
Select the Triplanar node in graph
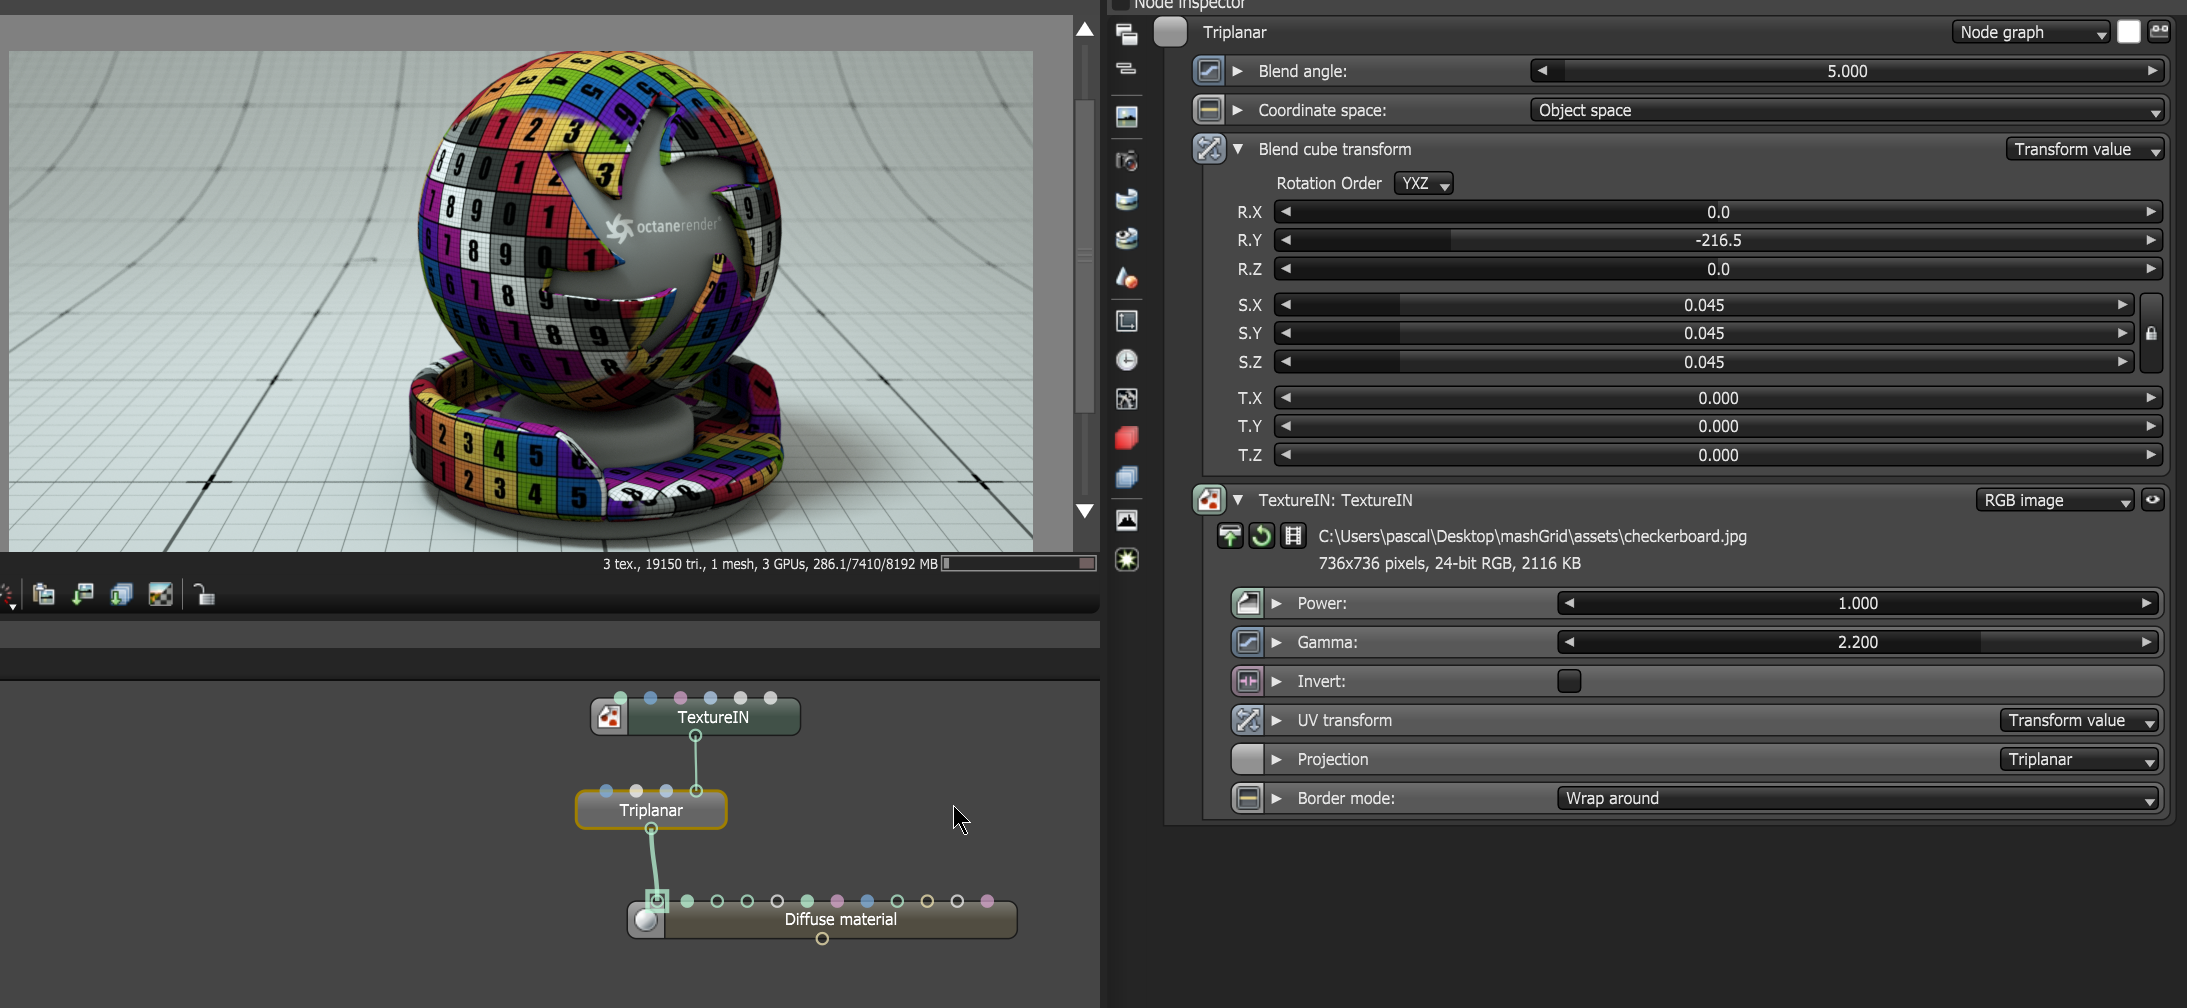[x=651, y=810]
